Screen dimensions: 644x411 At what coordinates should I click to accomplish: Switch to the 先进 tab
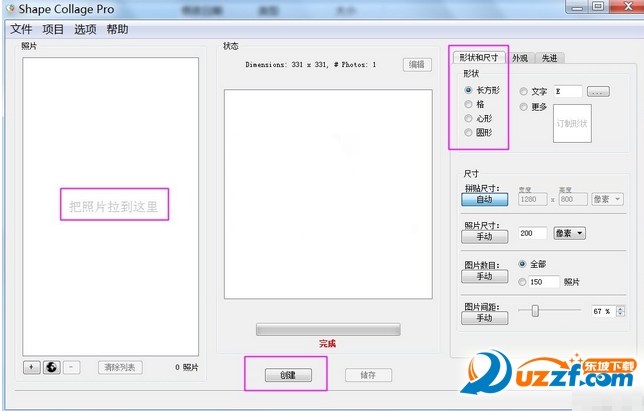550,58
